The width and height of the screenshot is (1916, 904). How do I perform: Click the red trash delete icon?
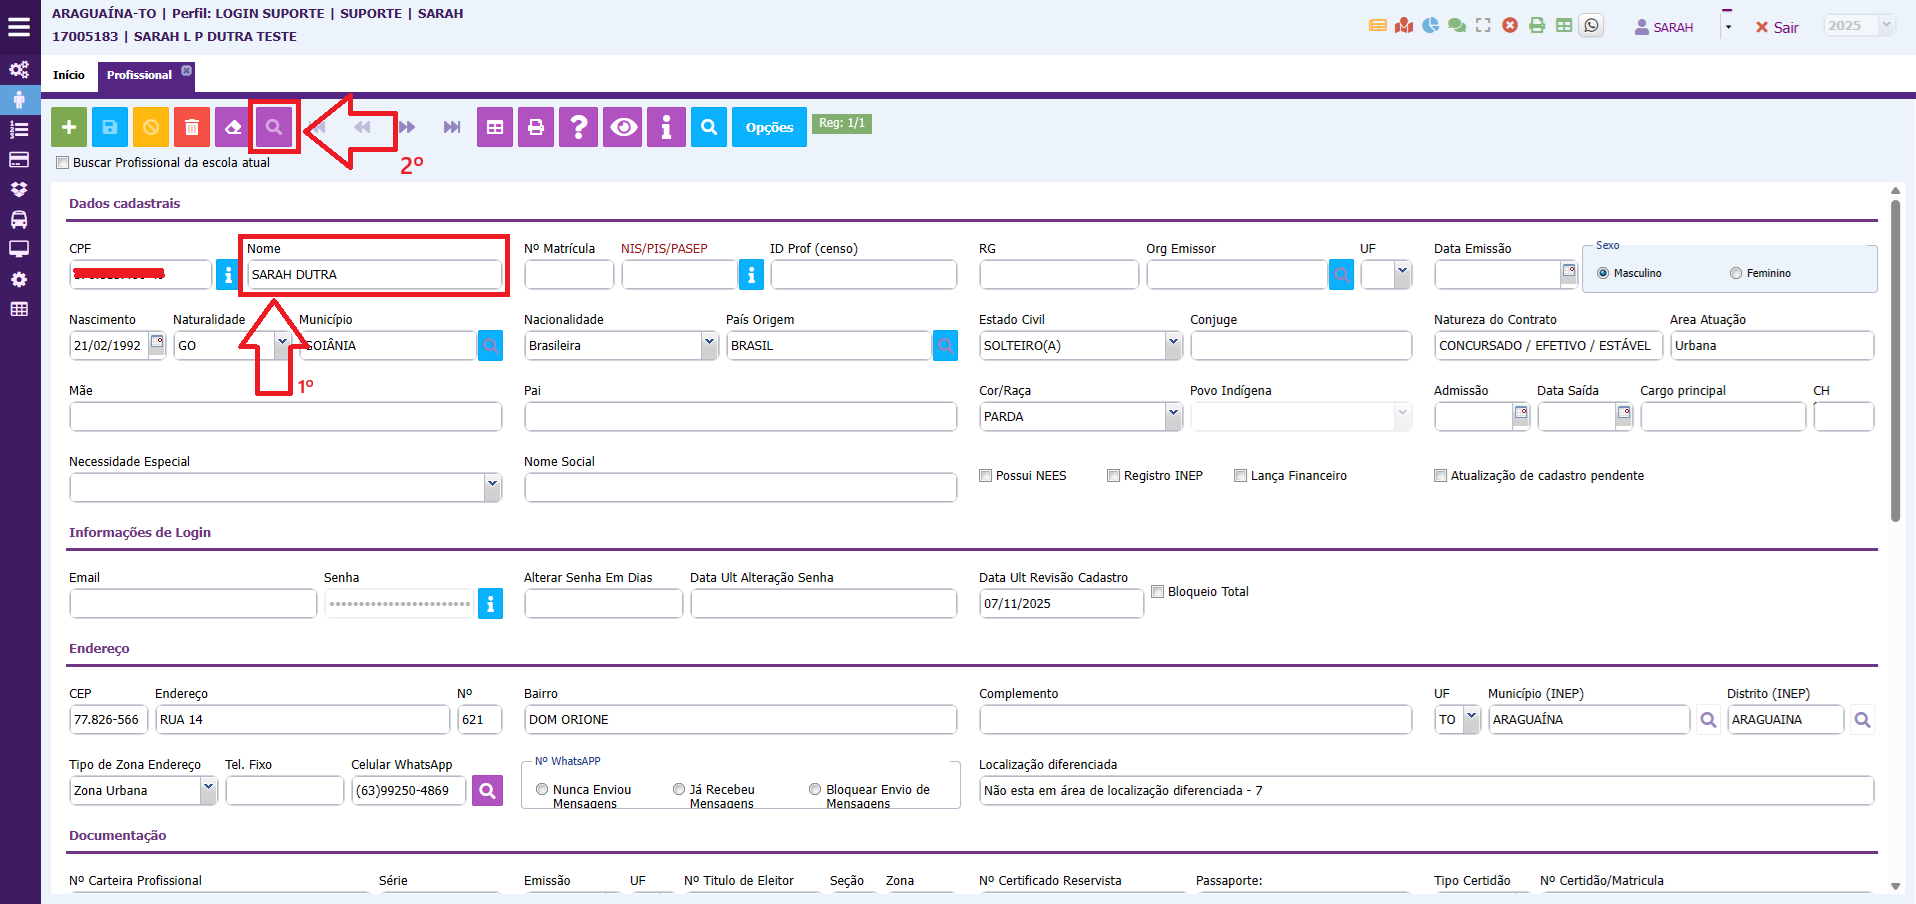pos(192,127)
